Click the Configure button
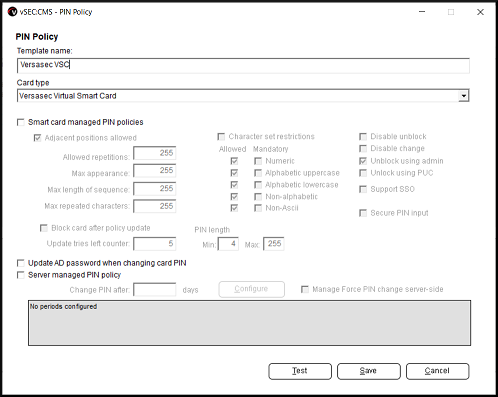This screenshot has width=498, height=397. pyautogui.click(x=252, y=289)
